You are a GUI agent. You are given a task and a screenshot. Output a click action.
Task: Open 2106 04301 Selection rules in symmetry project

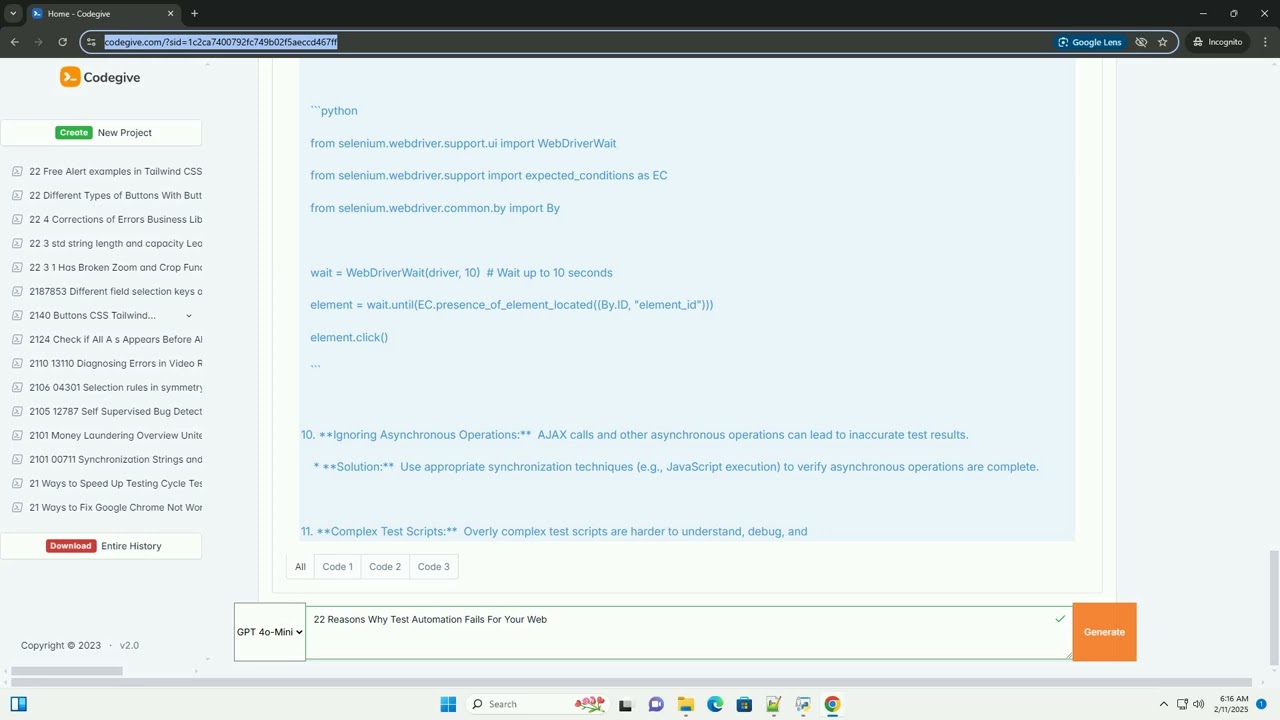pos(115,387)
